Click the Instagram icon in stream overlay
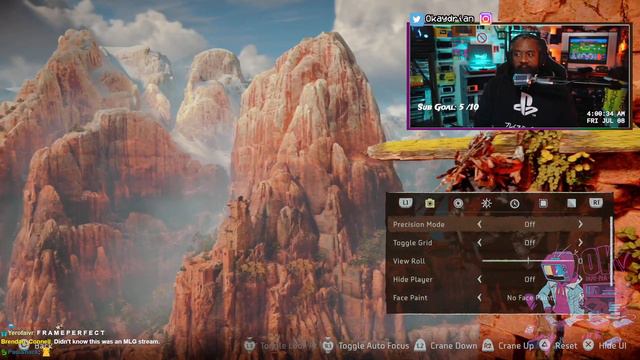The image size is (640, 360). click(485, 19)
